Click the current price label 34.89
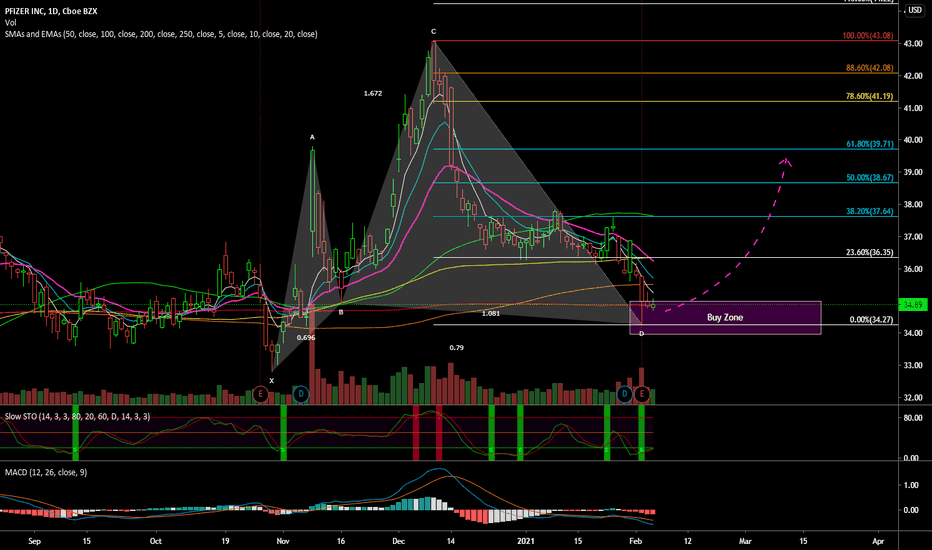The width and height of the screenshot is (932, 550). [x=913, y=305]
